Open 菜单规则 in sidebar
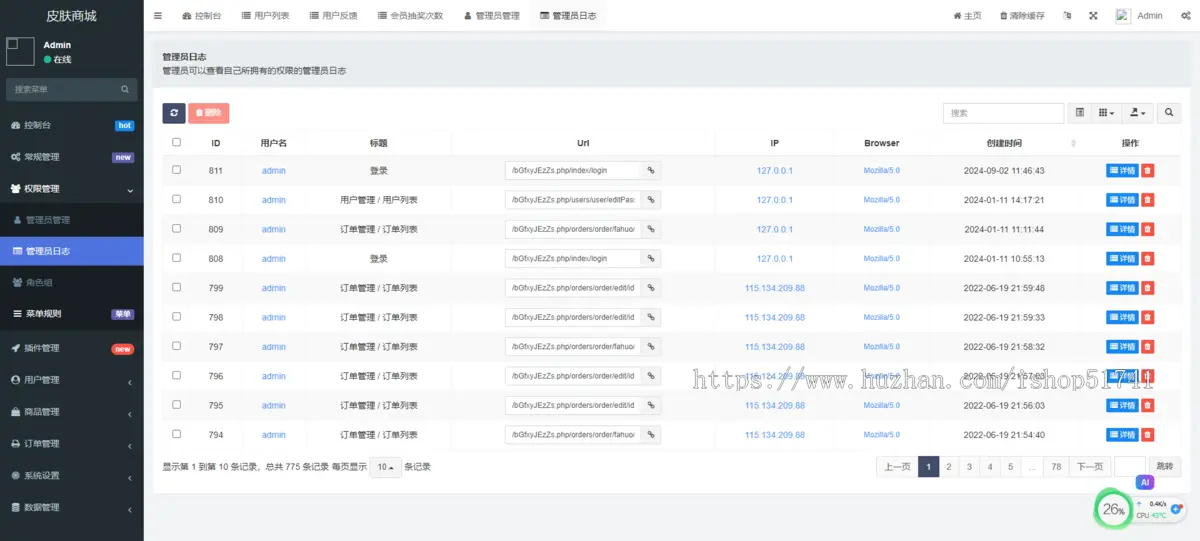This screenshot has height=541, width=1200. [72, 313]
